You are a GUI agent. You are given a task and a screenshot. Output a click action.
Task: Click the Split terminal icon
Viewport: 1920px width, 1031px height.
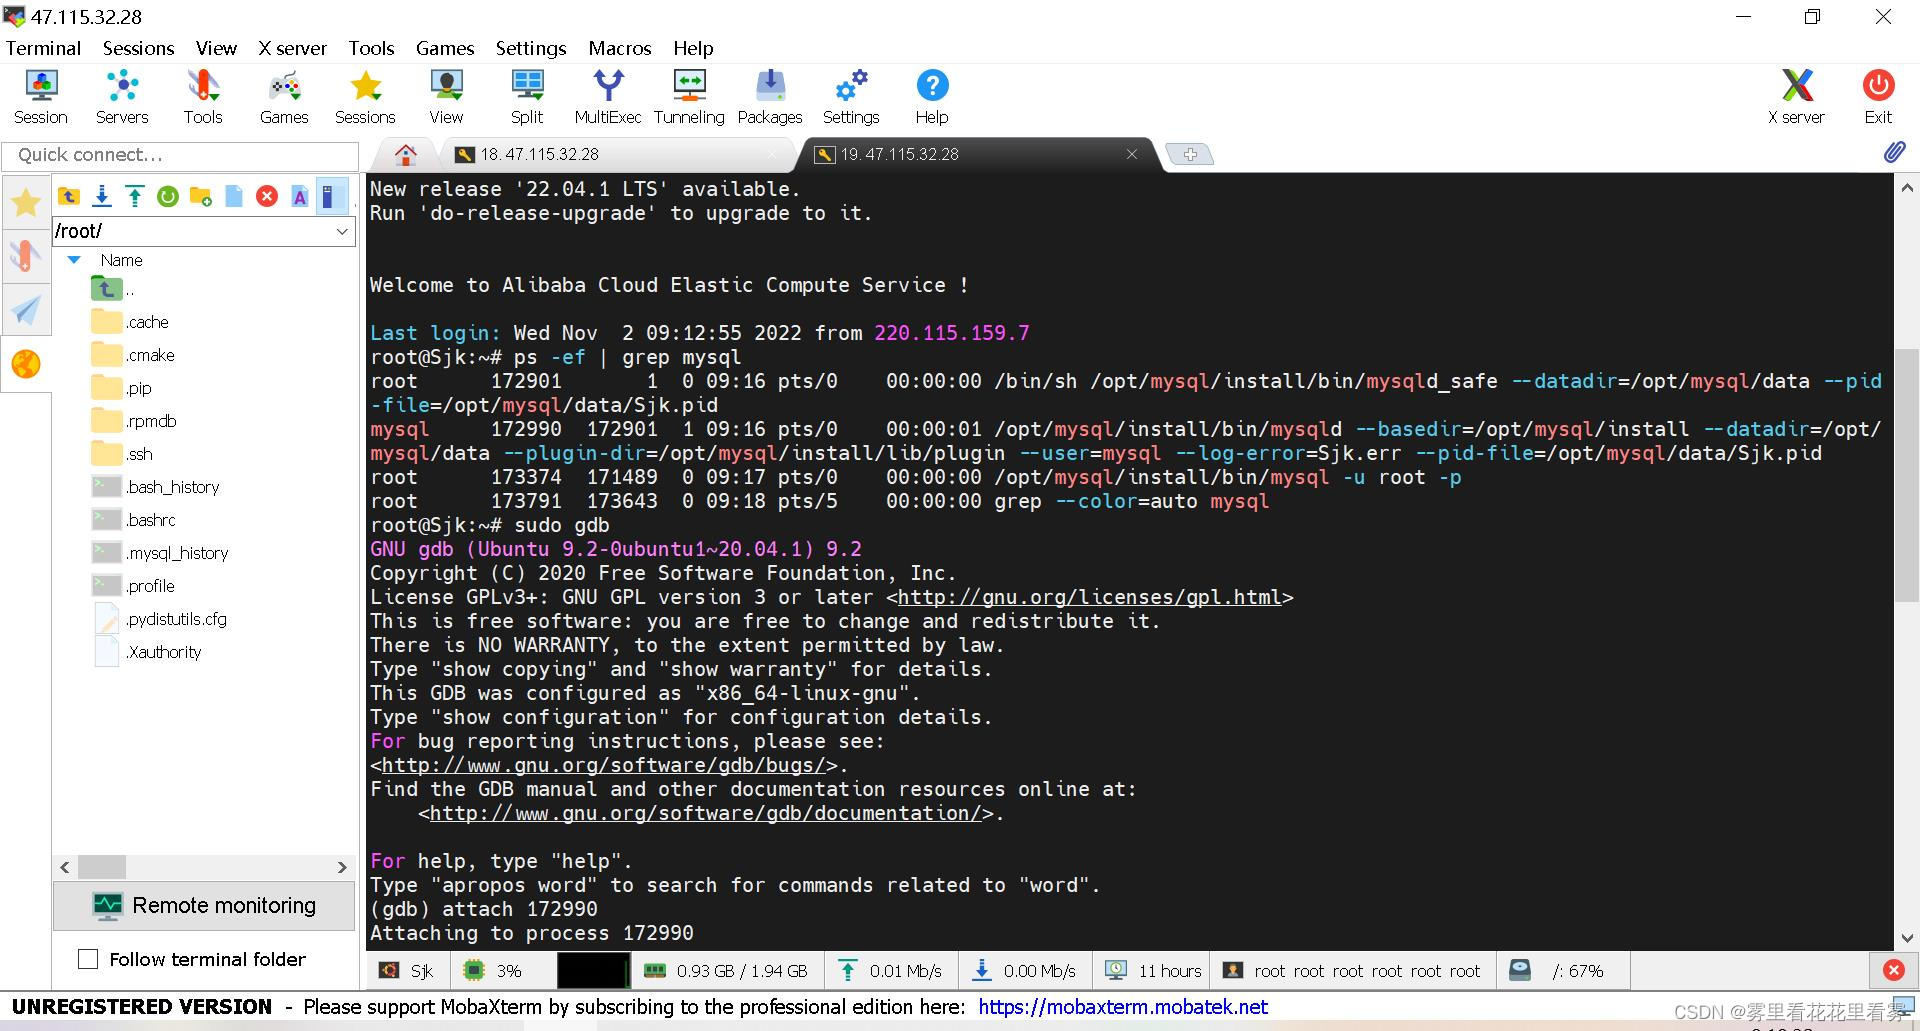[x=527, y=97]
